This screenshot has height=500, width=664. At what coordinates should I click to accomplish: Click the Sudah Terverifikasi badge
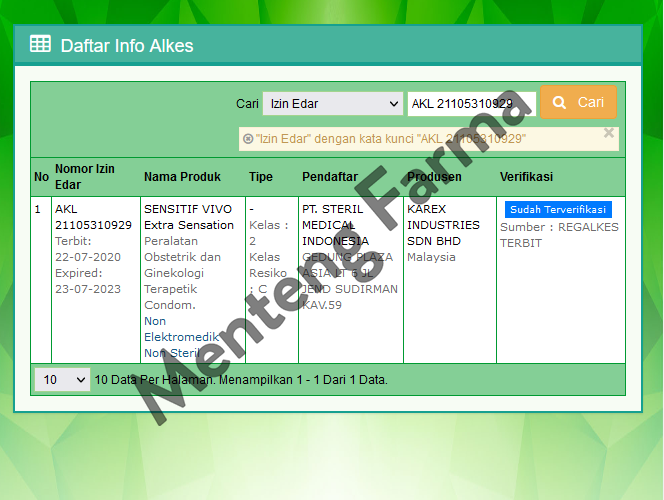point(557,210)
